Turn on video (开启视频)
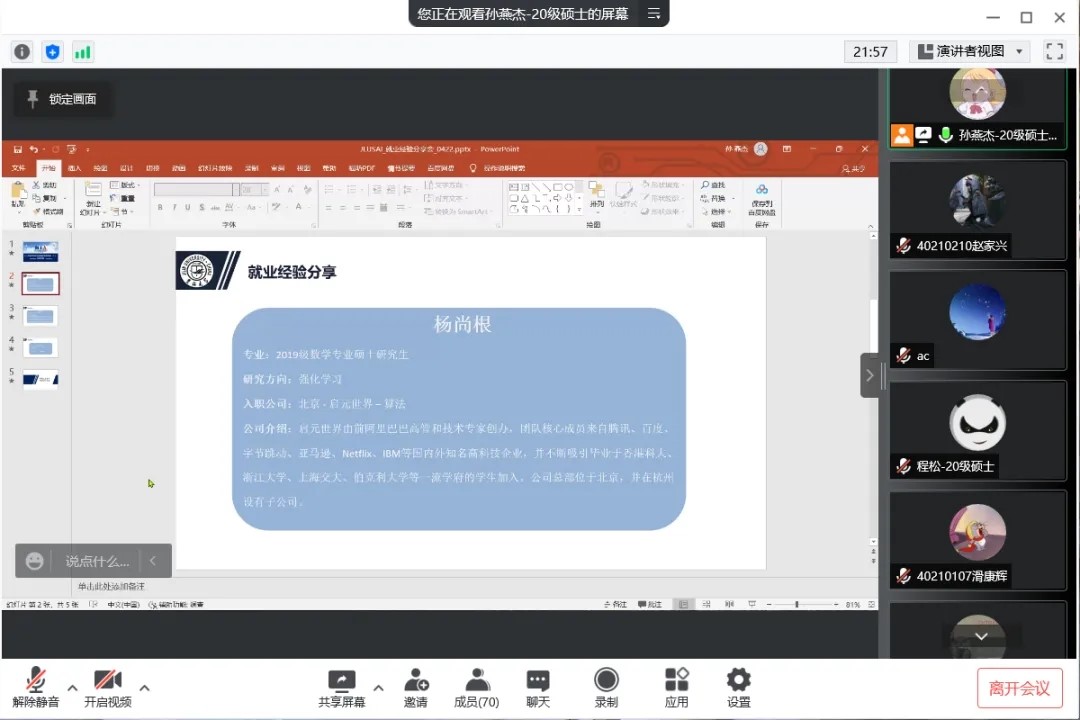1080x720 pixels. (x=108, y=686)
